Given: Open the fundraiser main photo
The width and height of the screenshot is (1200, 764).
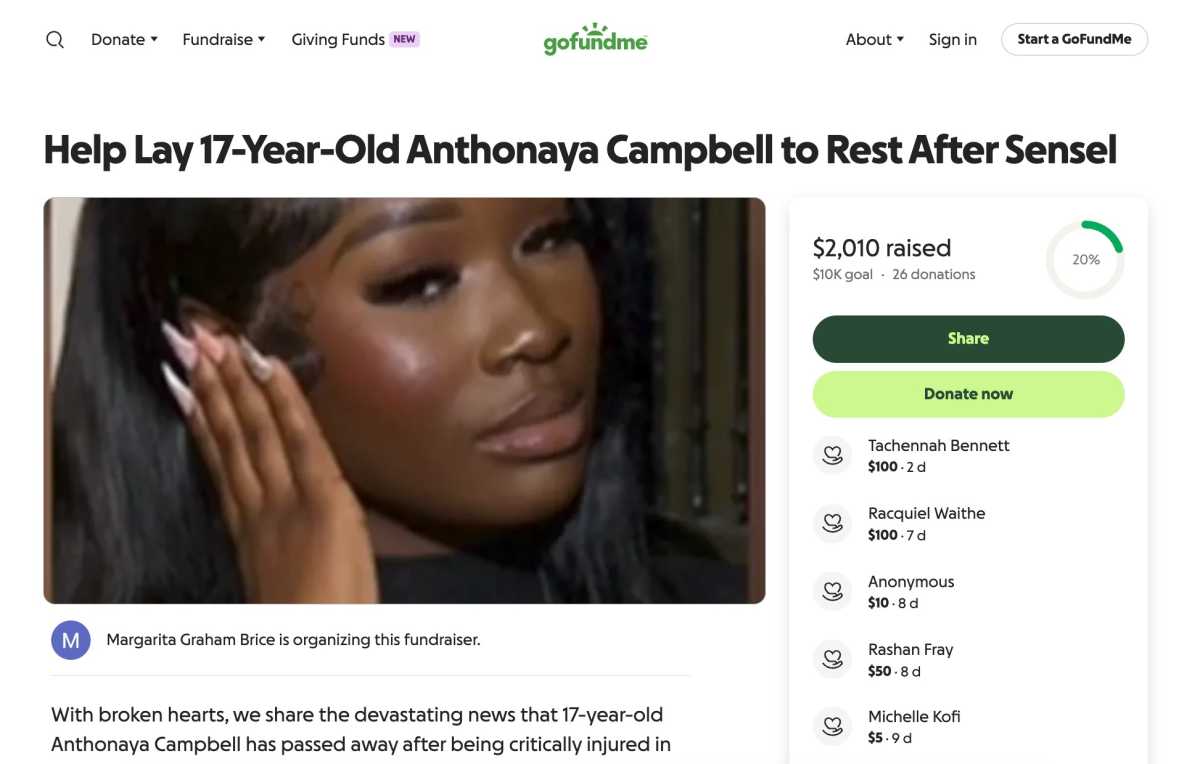Looking at the screenshot, I should [x=404, y=400].
